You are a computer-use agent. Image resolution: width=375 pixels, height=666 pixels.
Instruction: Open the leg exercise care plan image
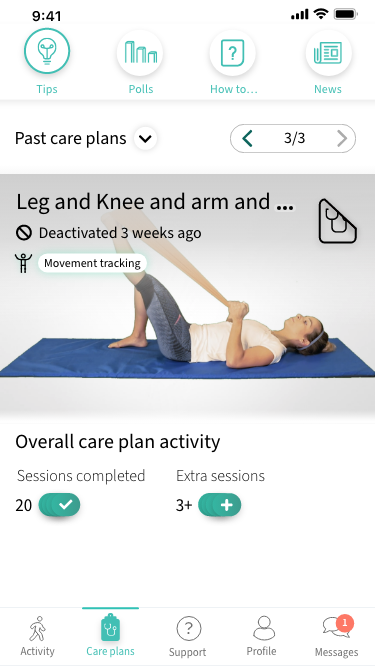tap(187, 297)
